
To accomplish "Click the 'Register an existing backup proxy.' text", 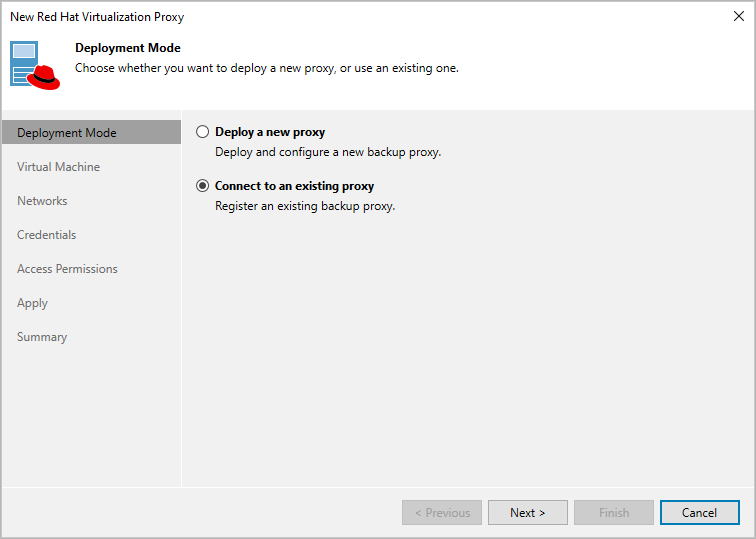I will click(305, 206).
